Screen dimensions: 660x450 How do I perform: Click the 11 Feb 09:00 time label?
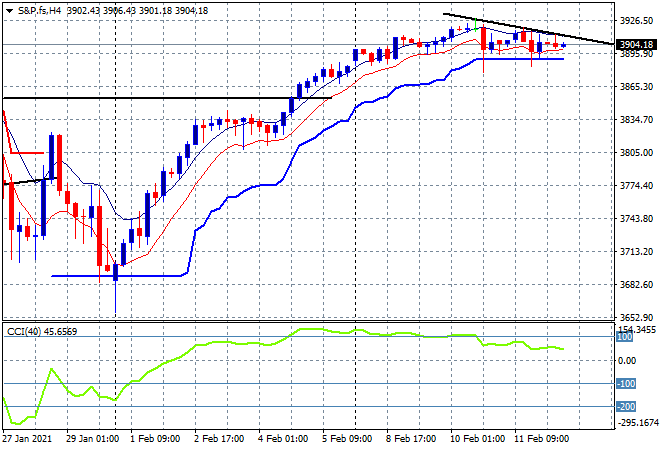point(541,439)
